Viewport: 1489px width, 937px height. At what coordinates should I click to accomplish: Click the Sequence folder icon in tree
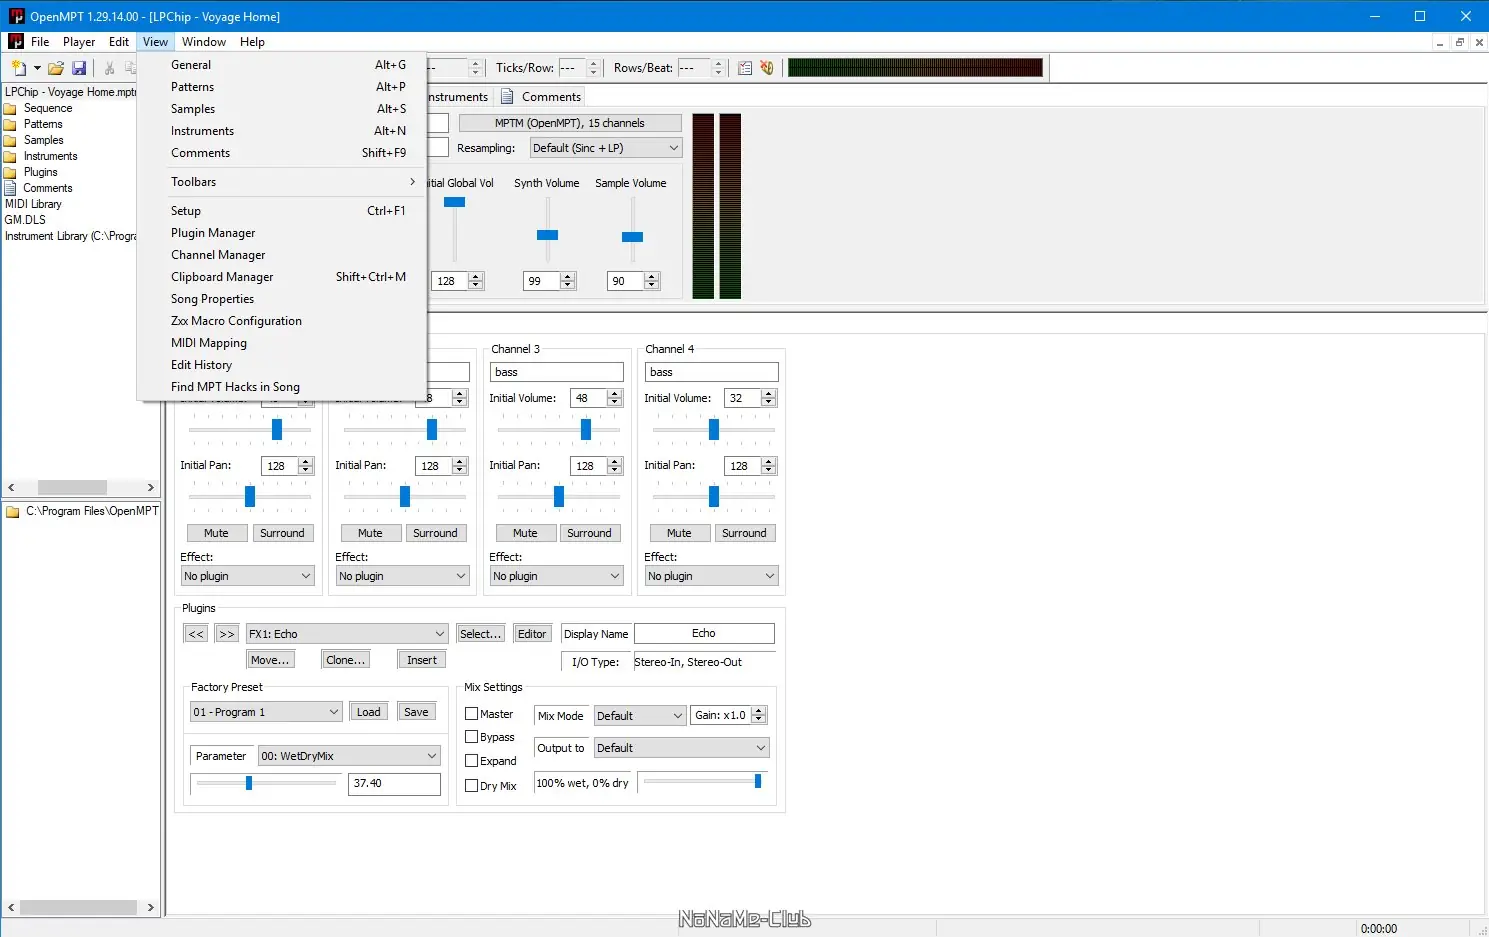[11, 108]
